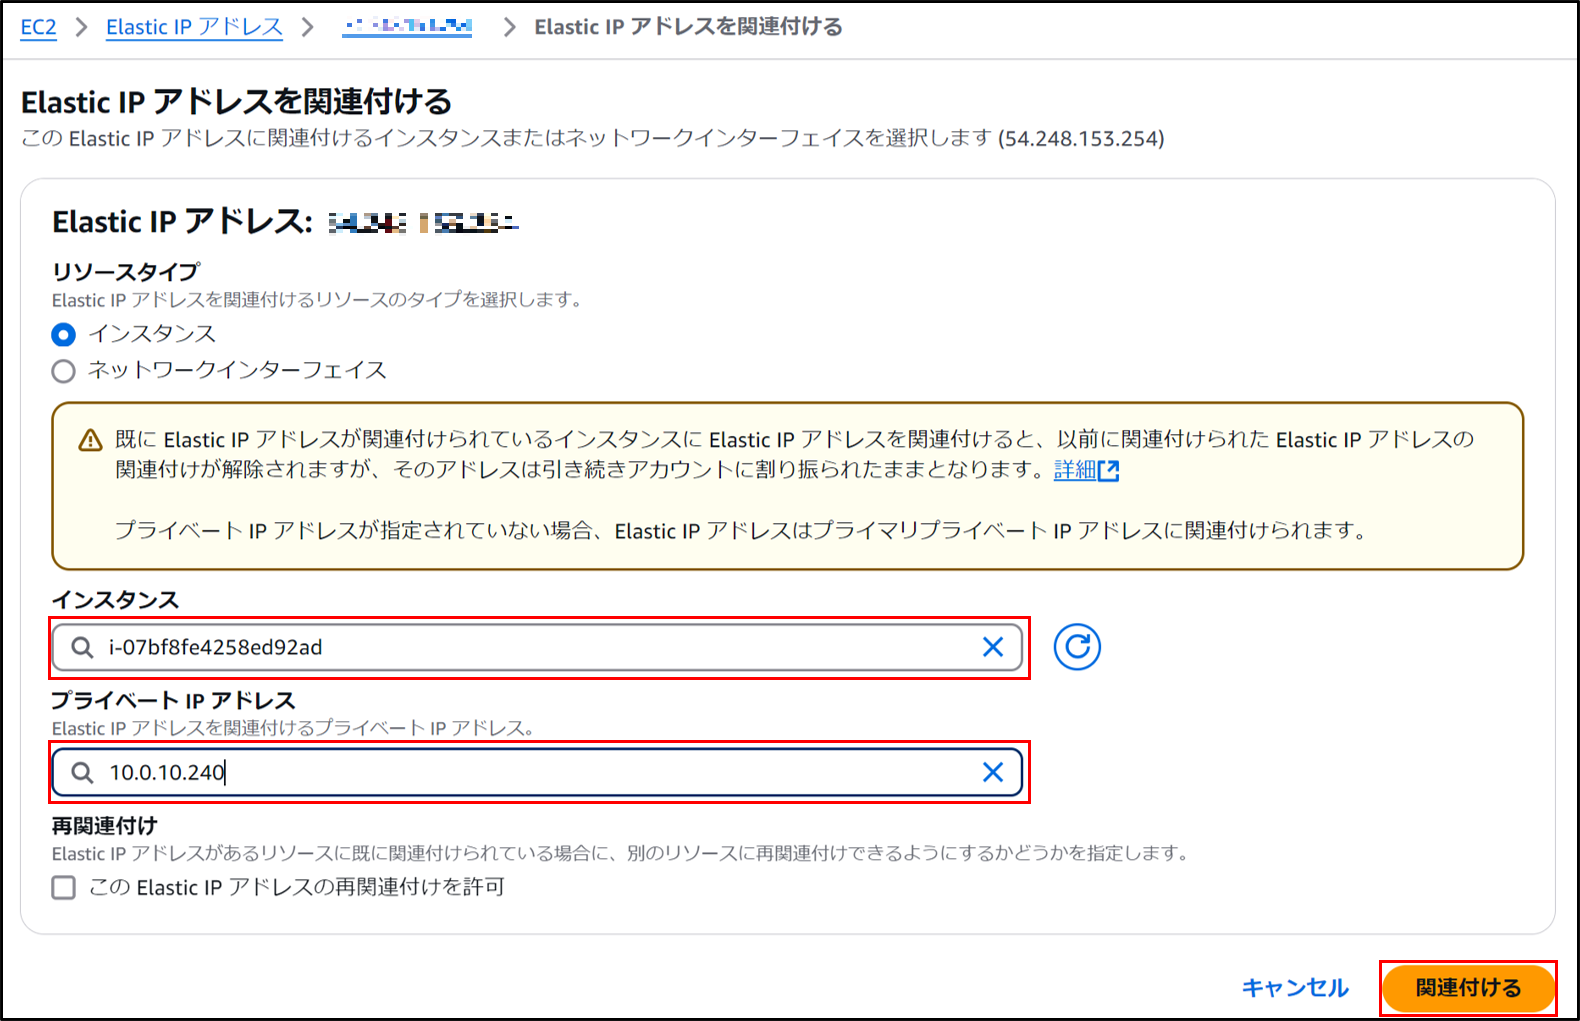Screen dimensions: 1580x1021
Task: Select the ネットワークインターフェイス radio option
Action: tap(63, 371)
